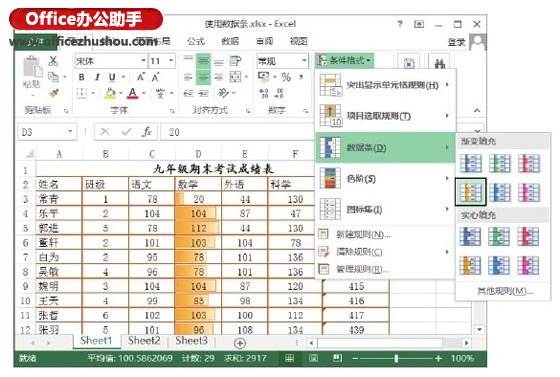Click the Copy icon

[x=53, y=76]
